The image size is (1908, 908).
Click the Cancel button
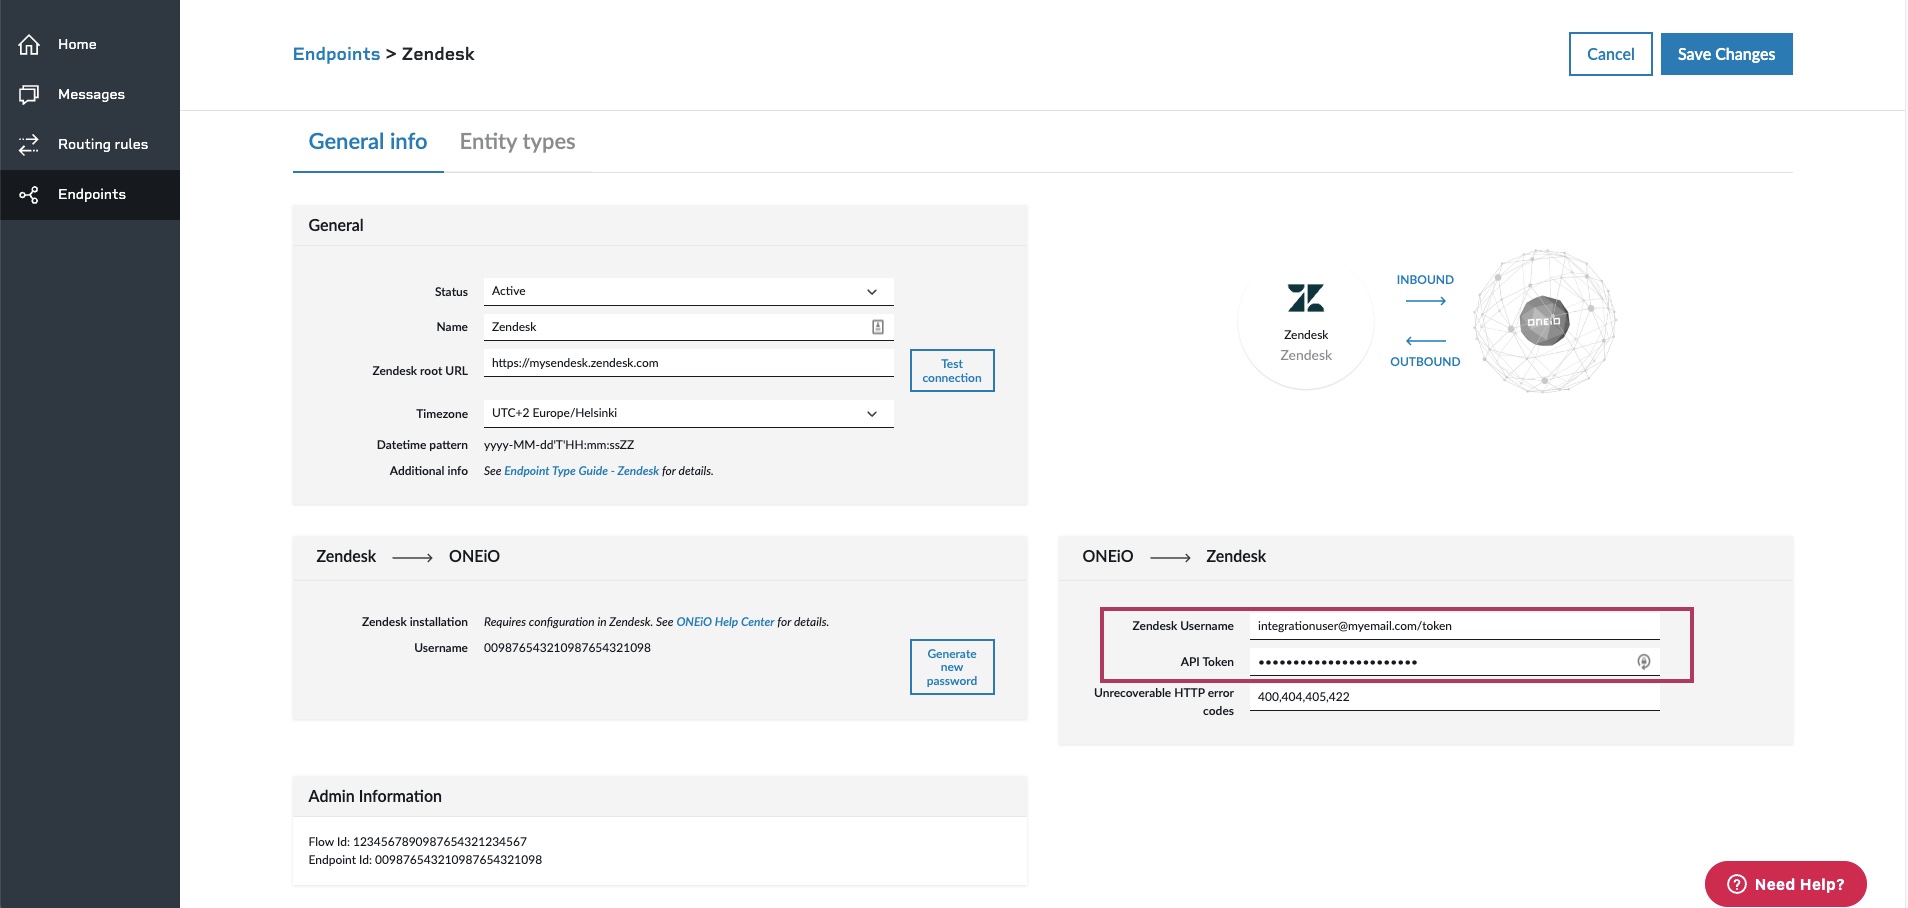click(x=1610, y=54)
